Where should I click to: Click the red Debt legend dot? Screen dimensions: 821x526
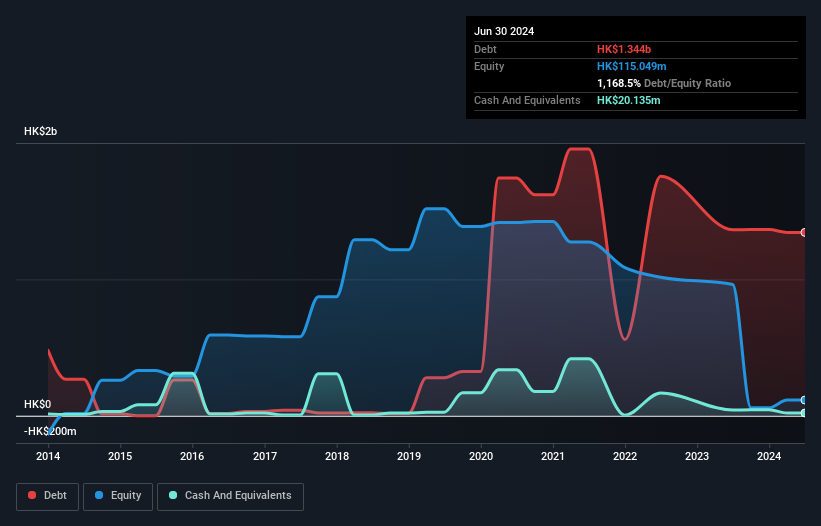pos(32,495)
